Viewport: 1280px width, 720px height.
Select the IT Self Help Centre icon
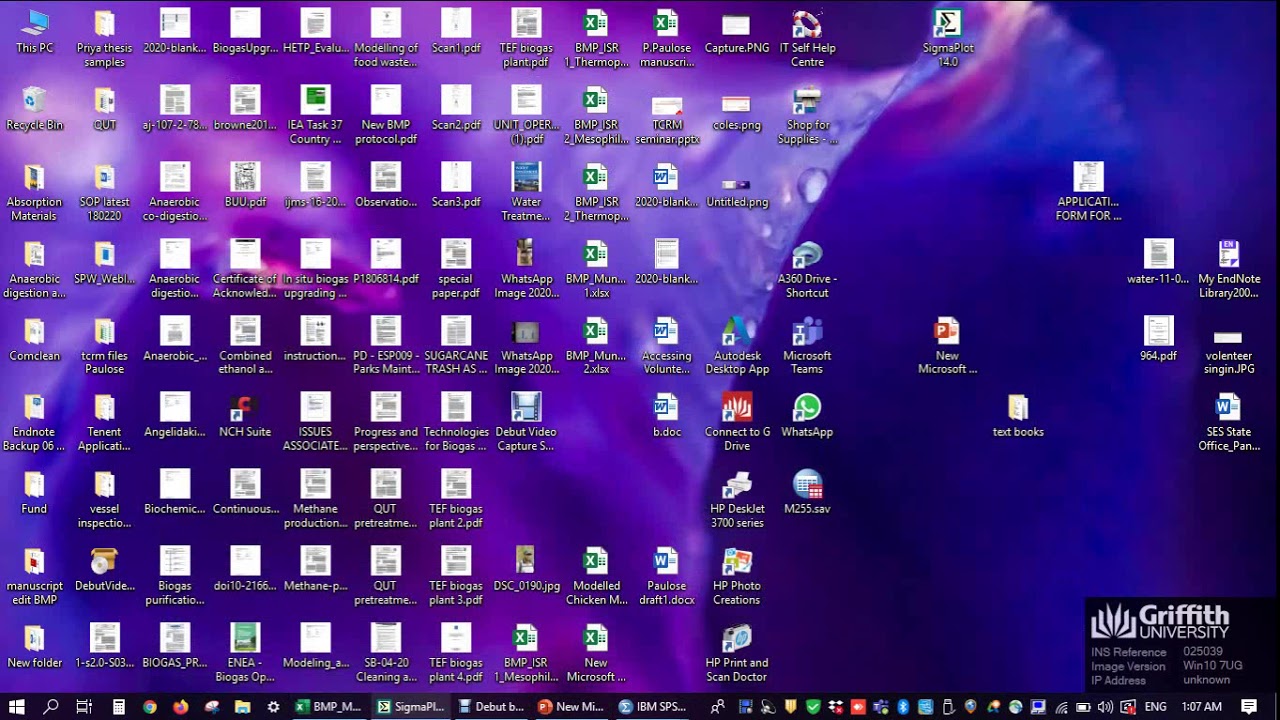(x=807, y=38)
